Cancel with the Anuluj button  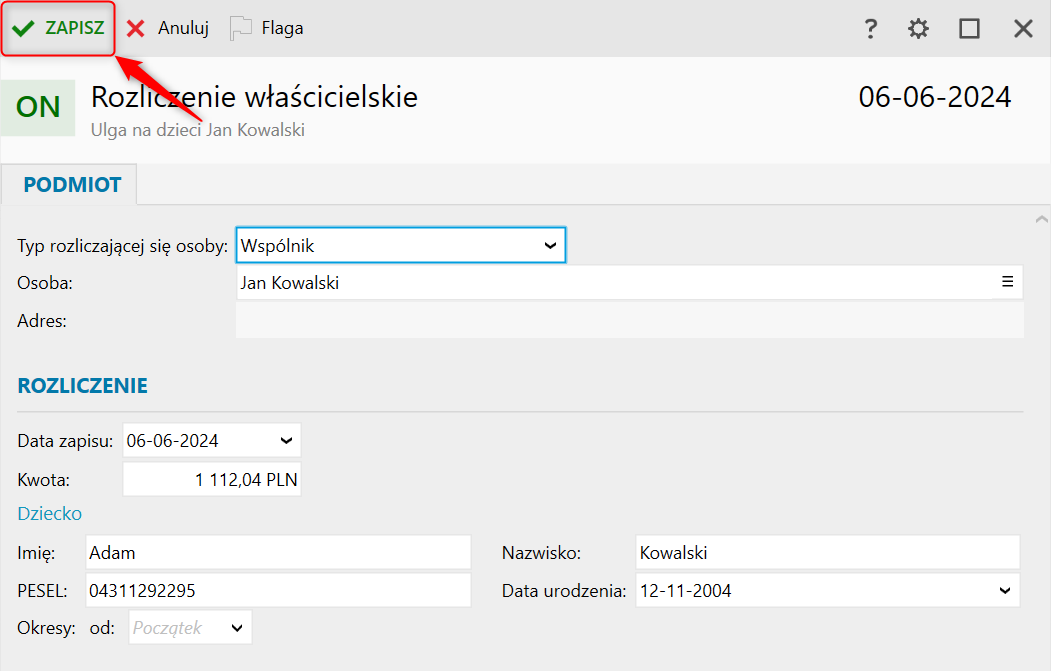[168, 28]
